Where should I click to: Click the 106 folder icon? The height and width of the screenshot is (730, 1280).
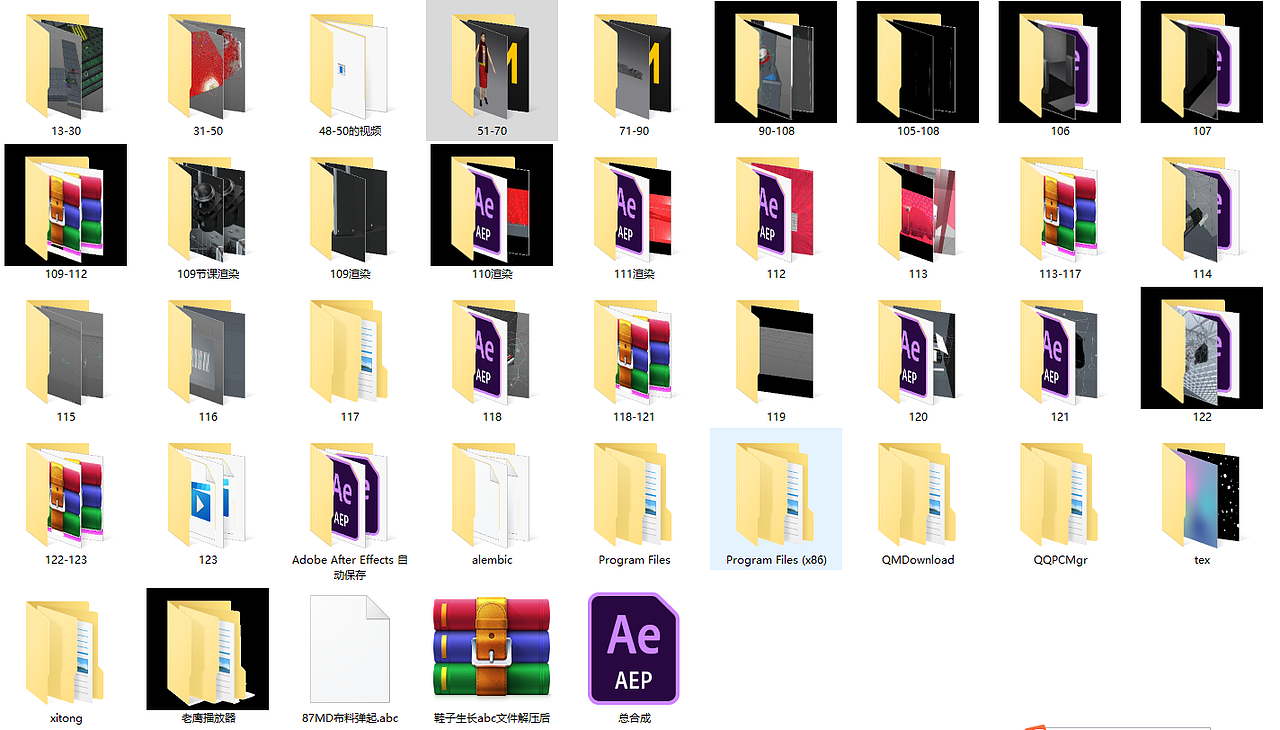[1060, 62]
